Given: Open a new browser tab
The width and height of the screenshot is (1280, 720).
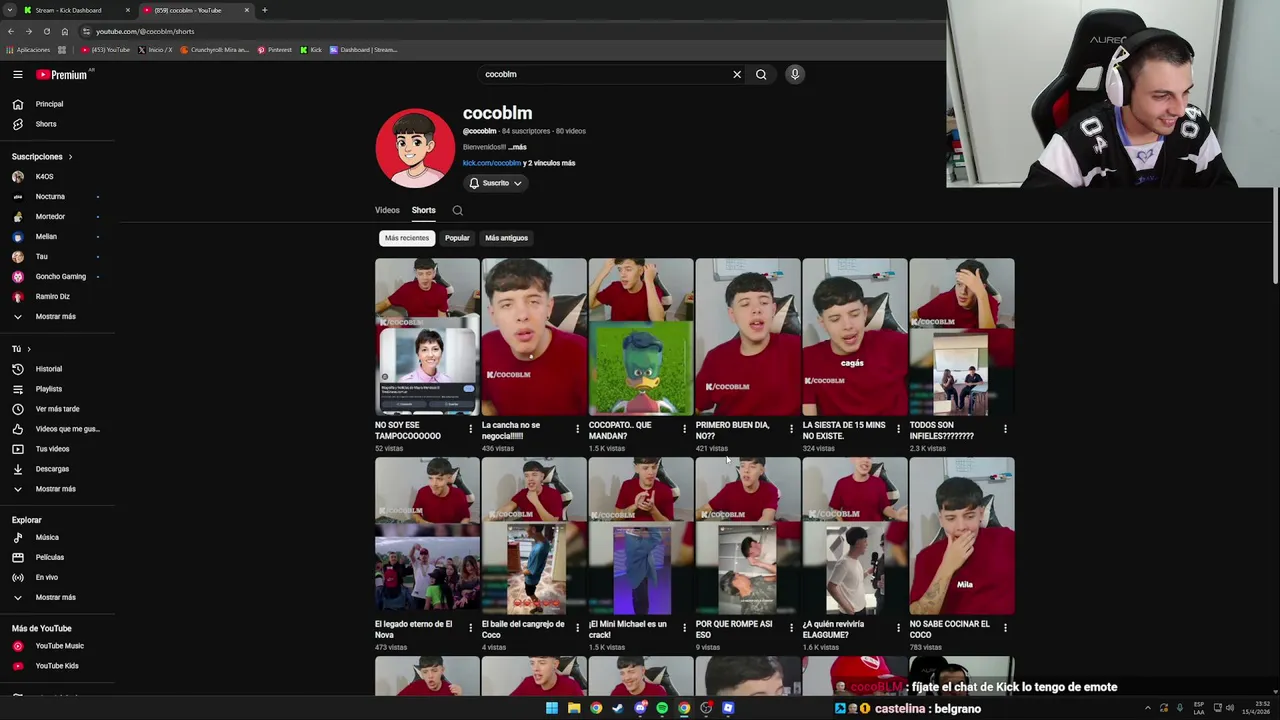Looking at the screenshot, I should tap(264, 10).
